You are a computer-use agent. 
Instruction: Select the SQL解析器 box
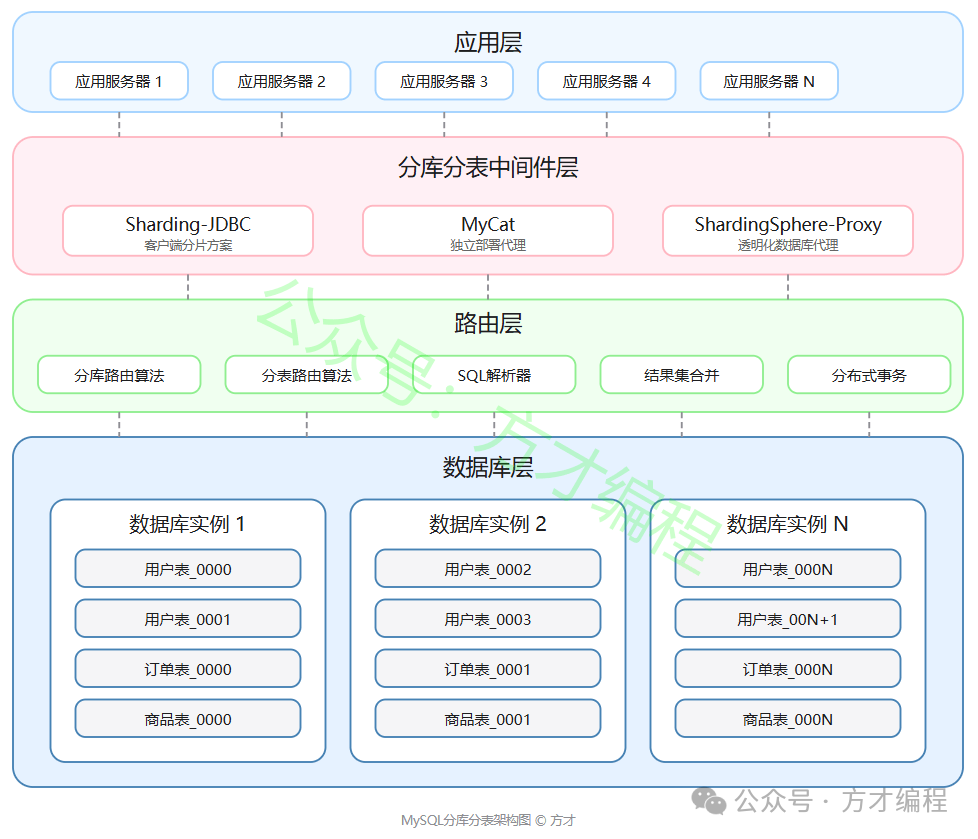(x=494, y=375)
